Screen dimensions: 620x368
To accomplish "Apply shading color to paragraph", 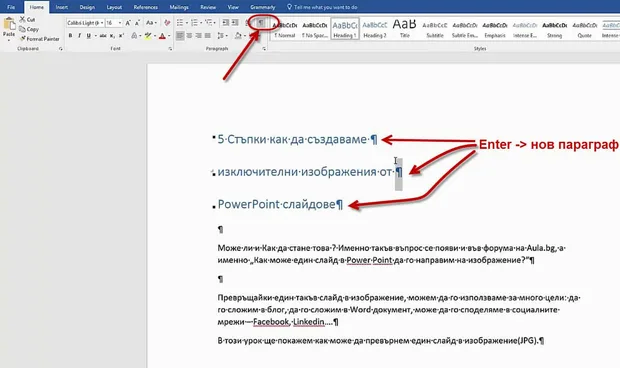I will (238, 36).
